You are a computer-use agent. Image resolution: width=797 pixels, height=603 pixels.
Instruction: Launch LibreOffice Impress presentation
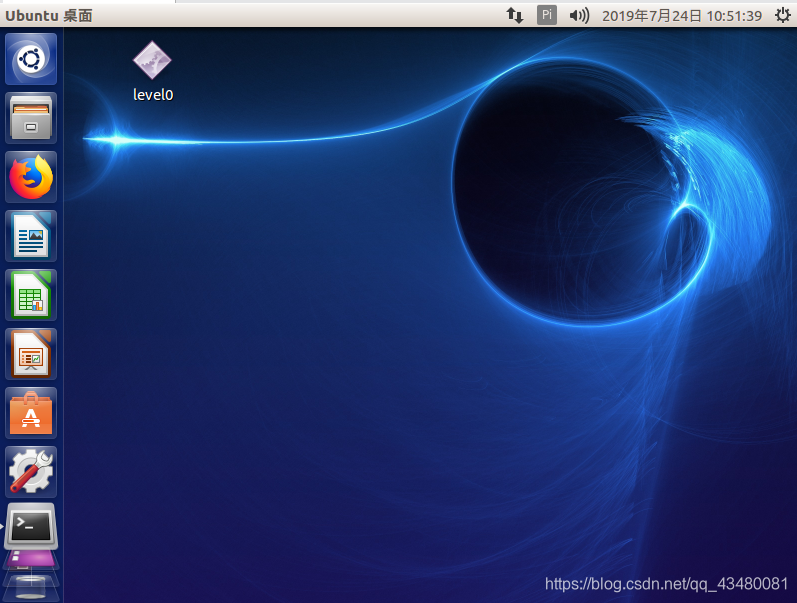[x=31, y=354]
